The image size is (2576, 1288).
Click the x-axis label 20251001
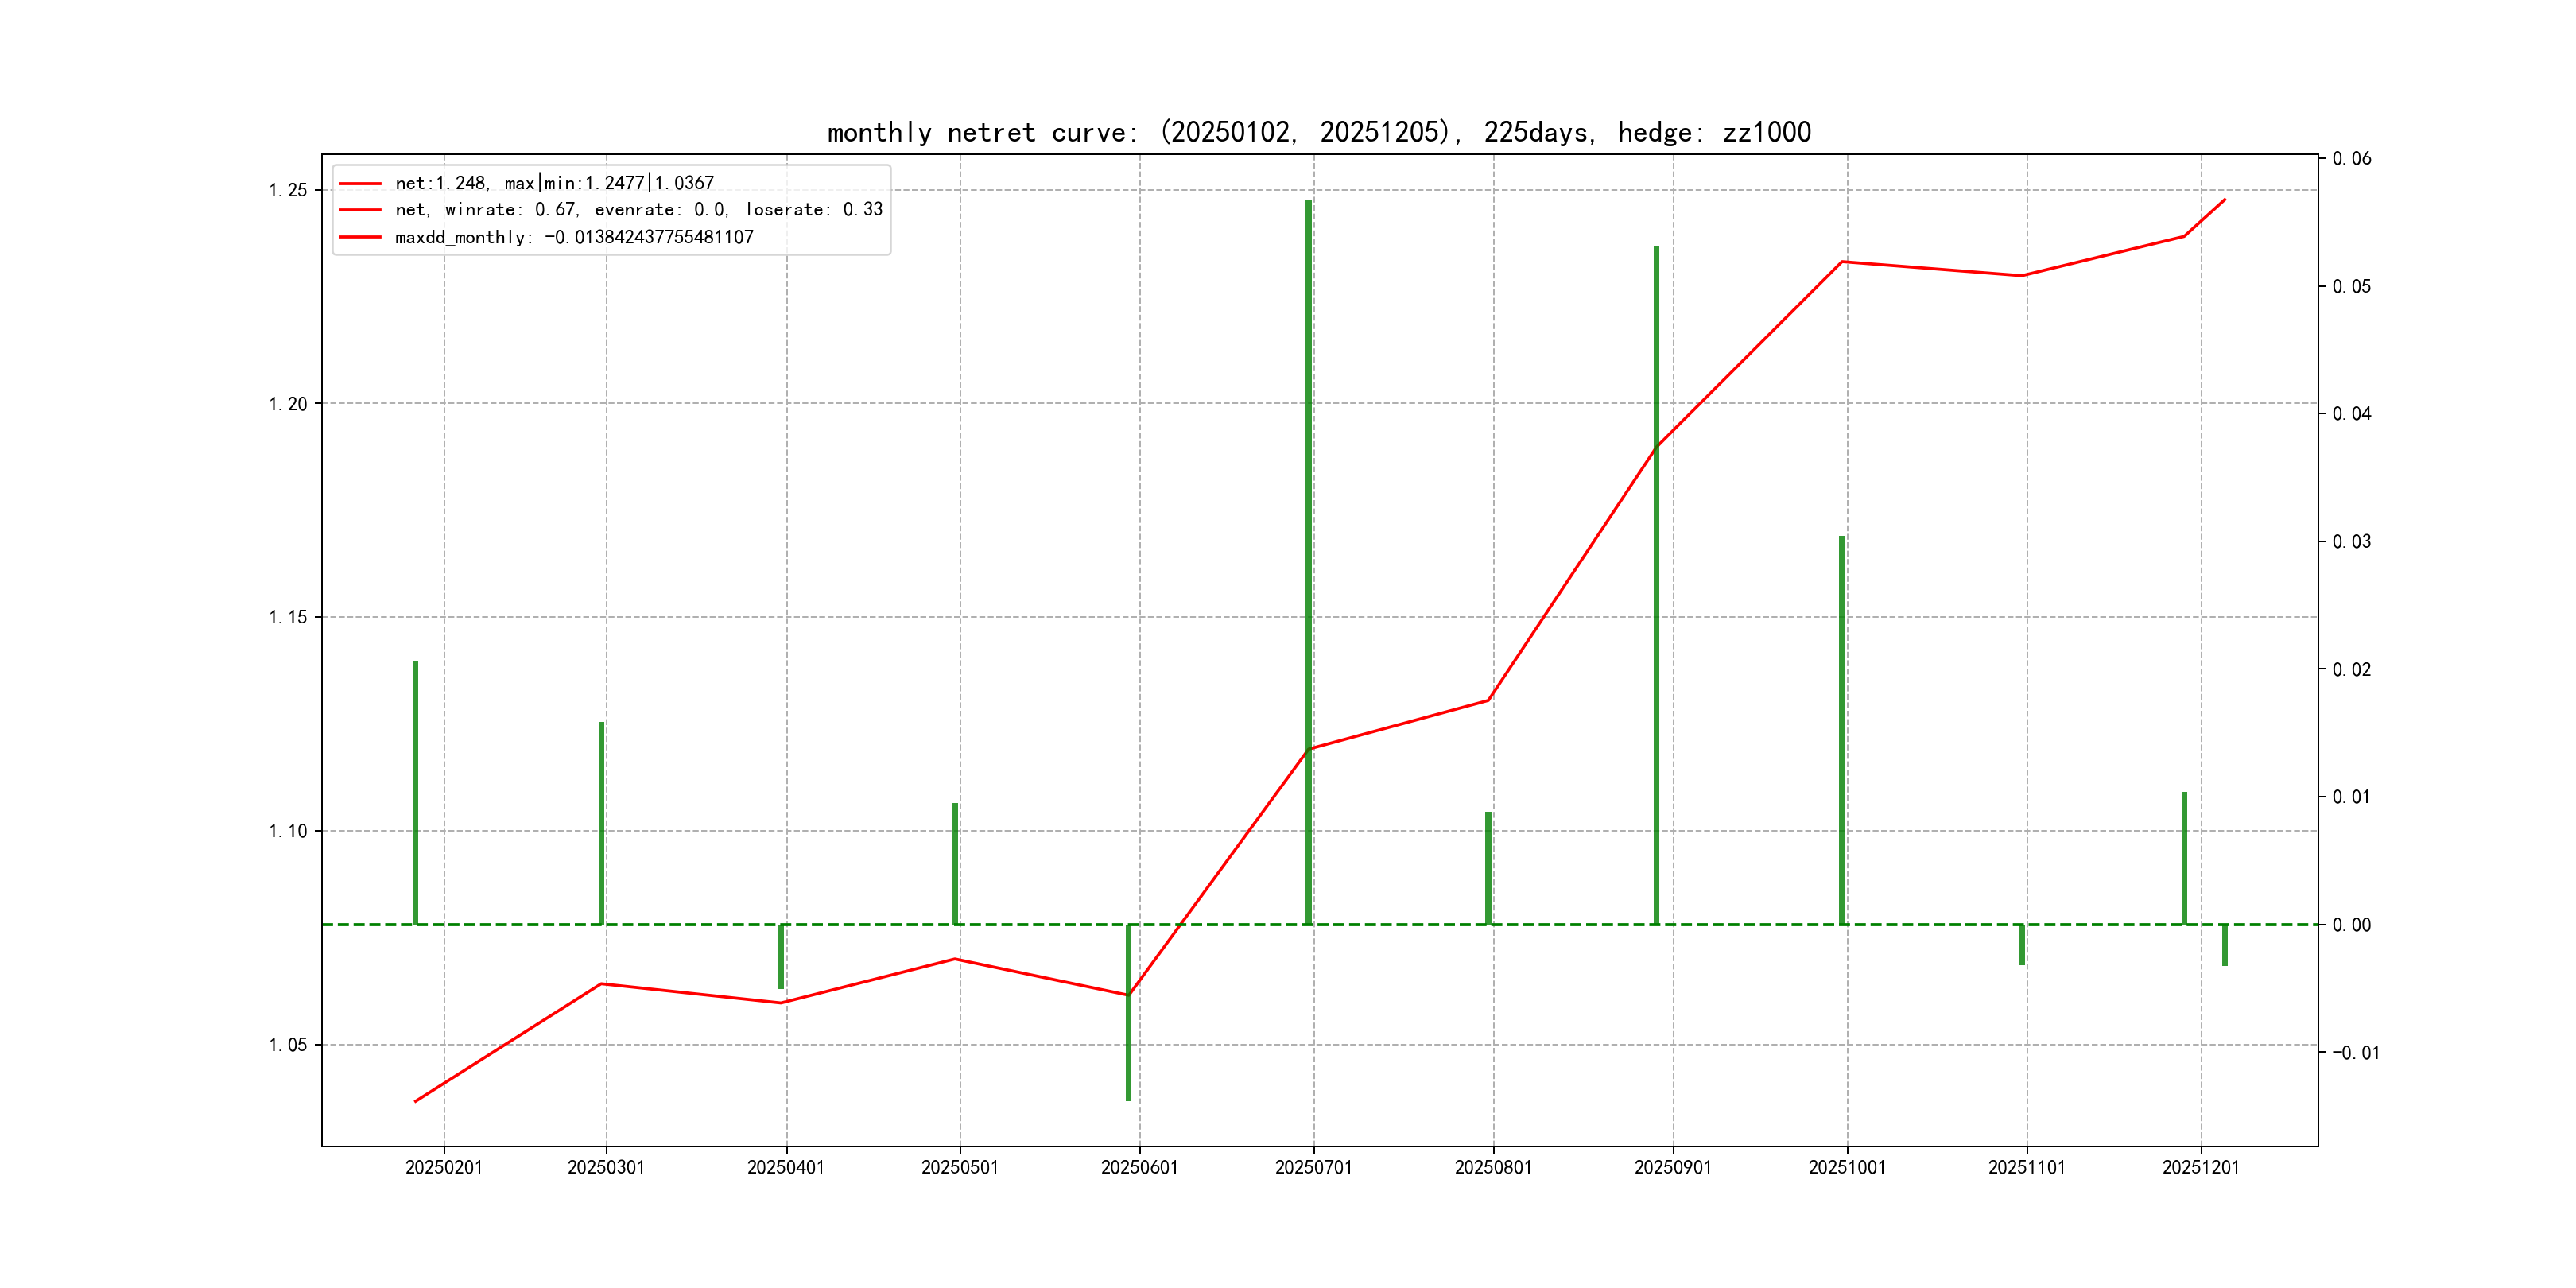[1846, 1167]
